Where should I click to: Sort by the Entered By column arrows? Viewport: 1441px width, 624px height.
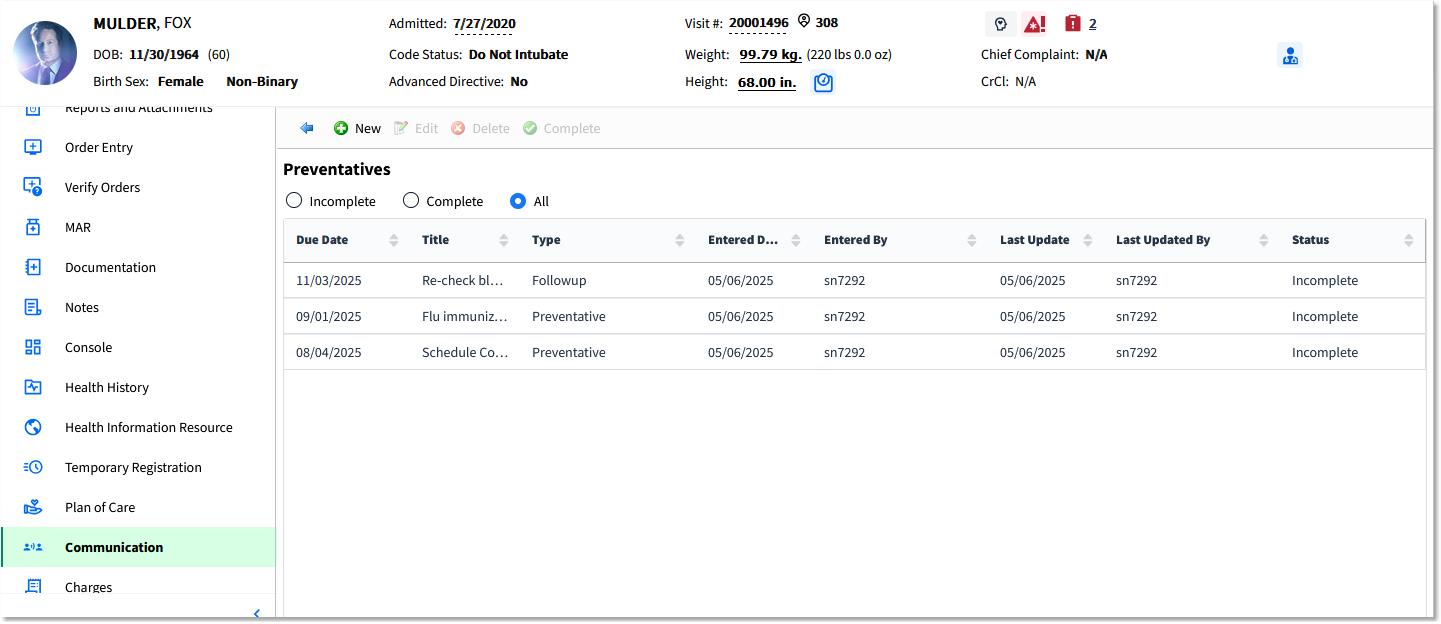pyautogui.click(x=972, y=240)
